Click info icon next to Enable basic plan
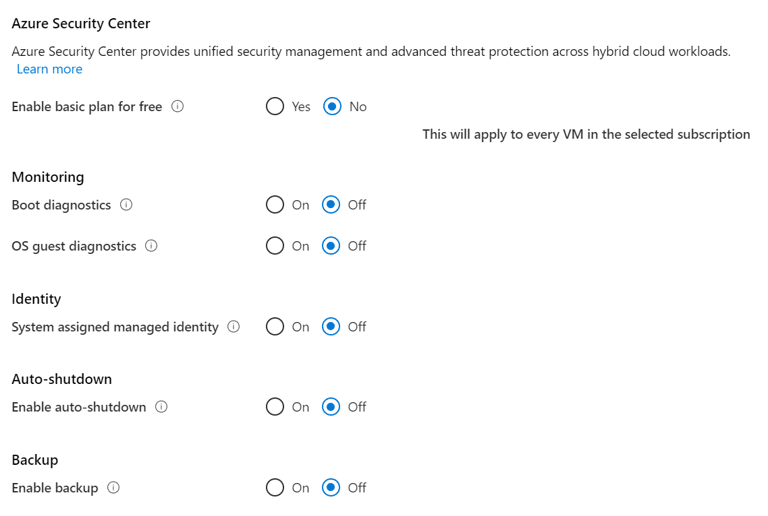Screen dimensions: 768x516 [x=178, y=106]
